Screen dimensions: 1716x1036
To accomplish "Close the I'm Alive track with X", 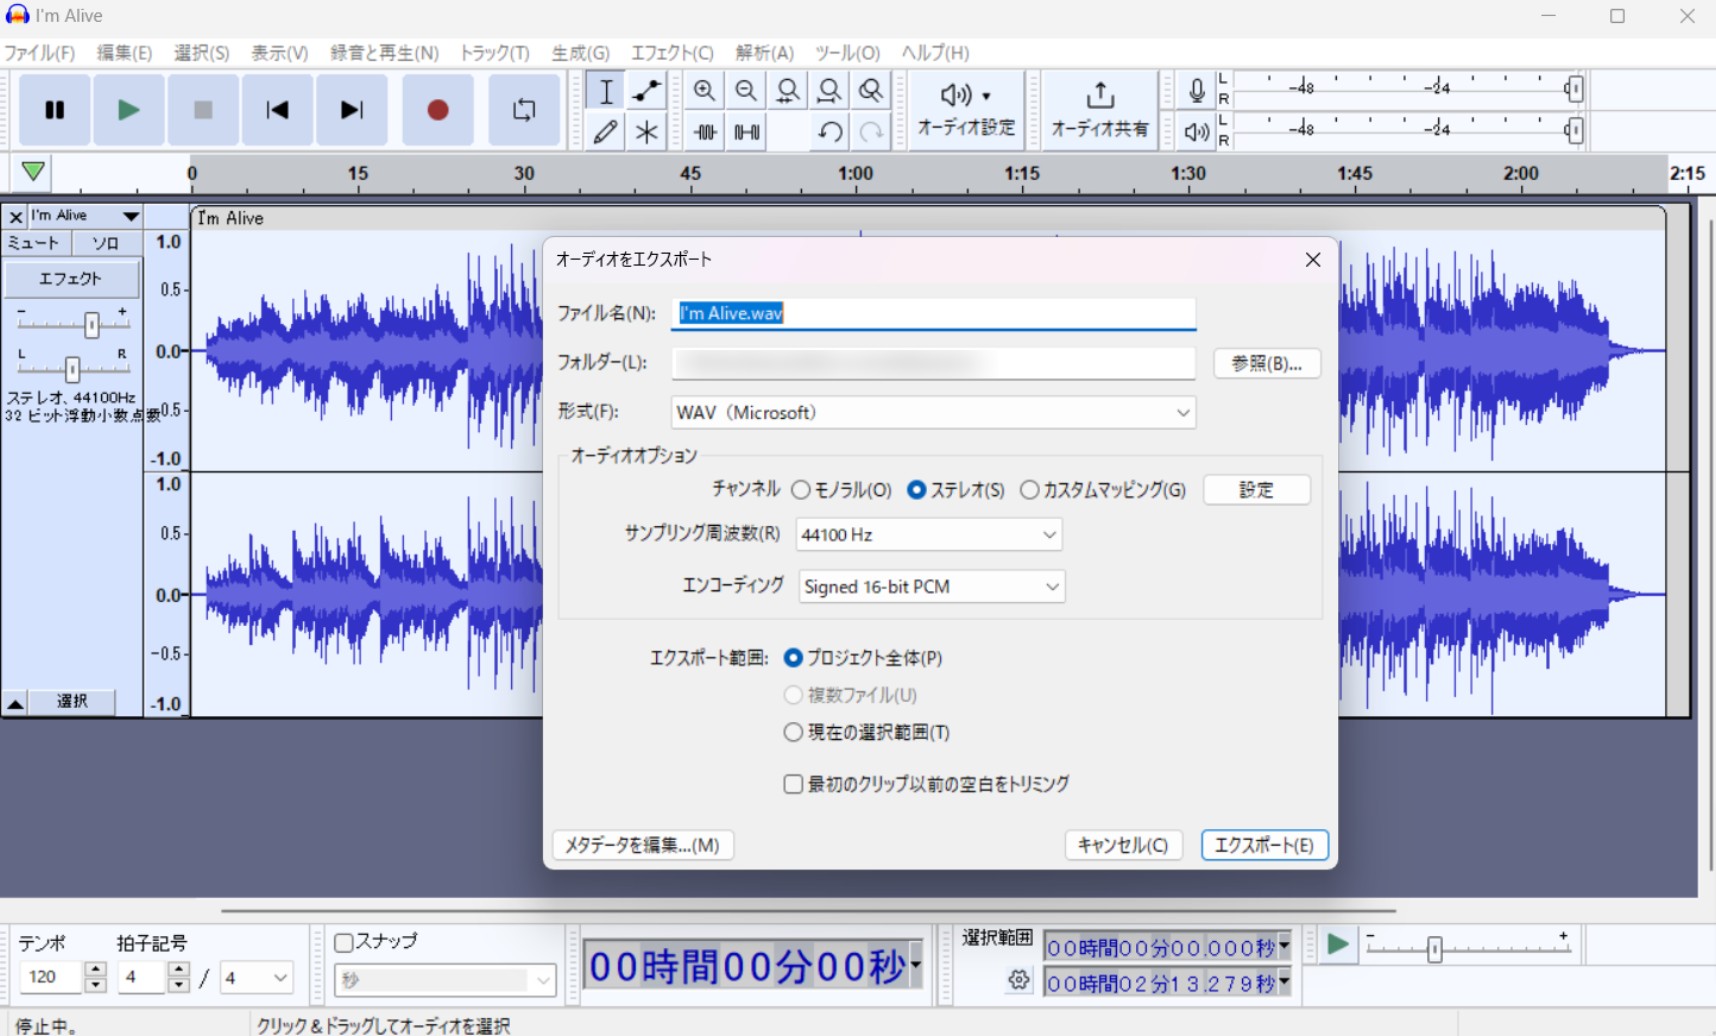I will coord(15,216).
